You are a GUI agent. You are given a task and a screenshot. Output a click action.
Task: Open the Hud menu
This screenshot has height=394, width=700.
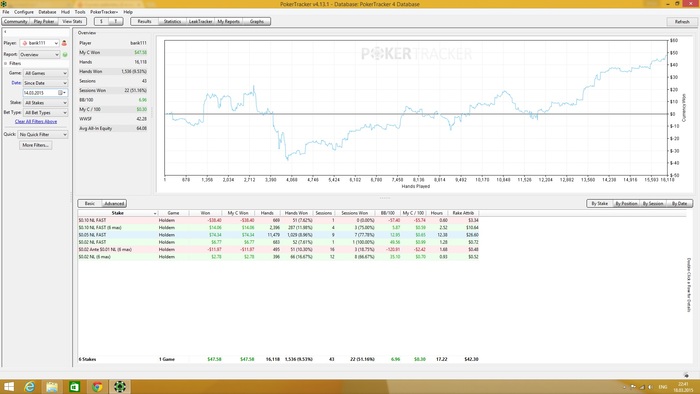(65, 12)
